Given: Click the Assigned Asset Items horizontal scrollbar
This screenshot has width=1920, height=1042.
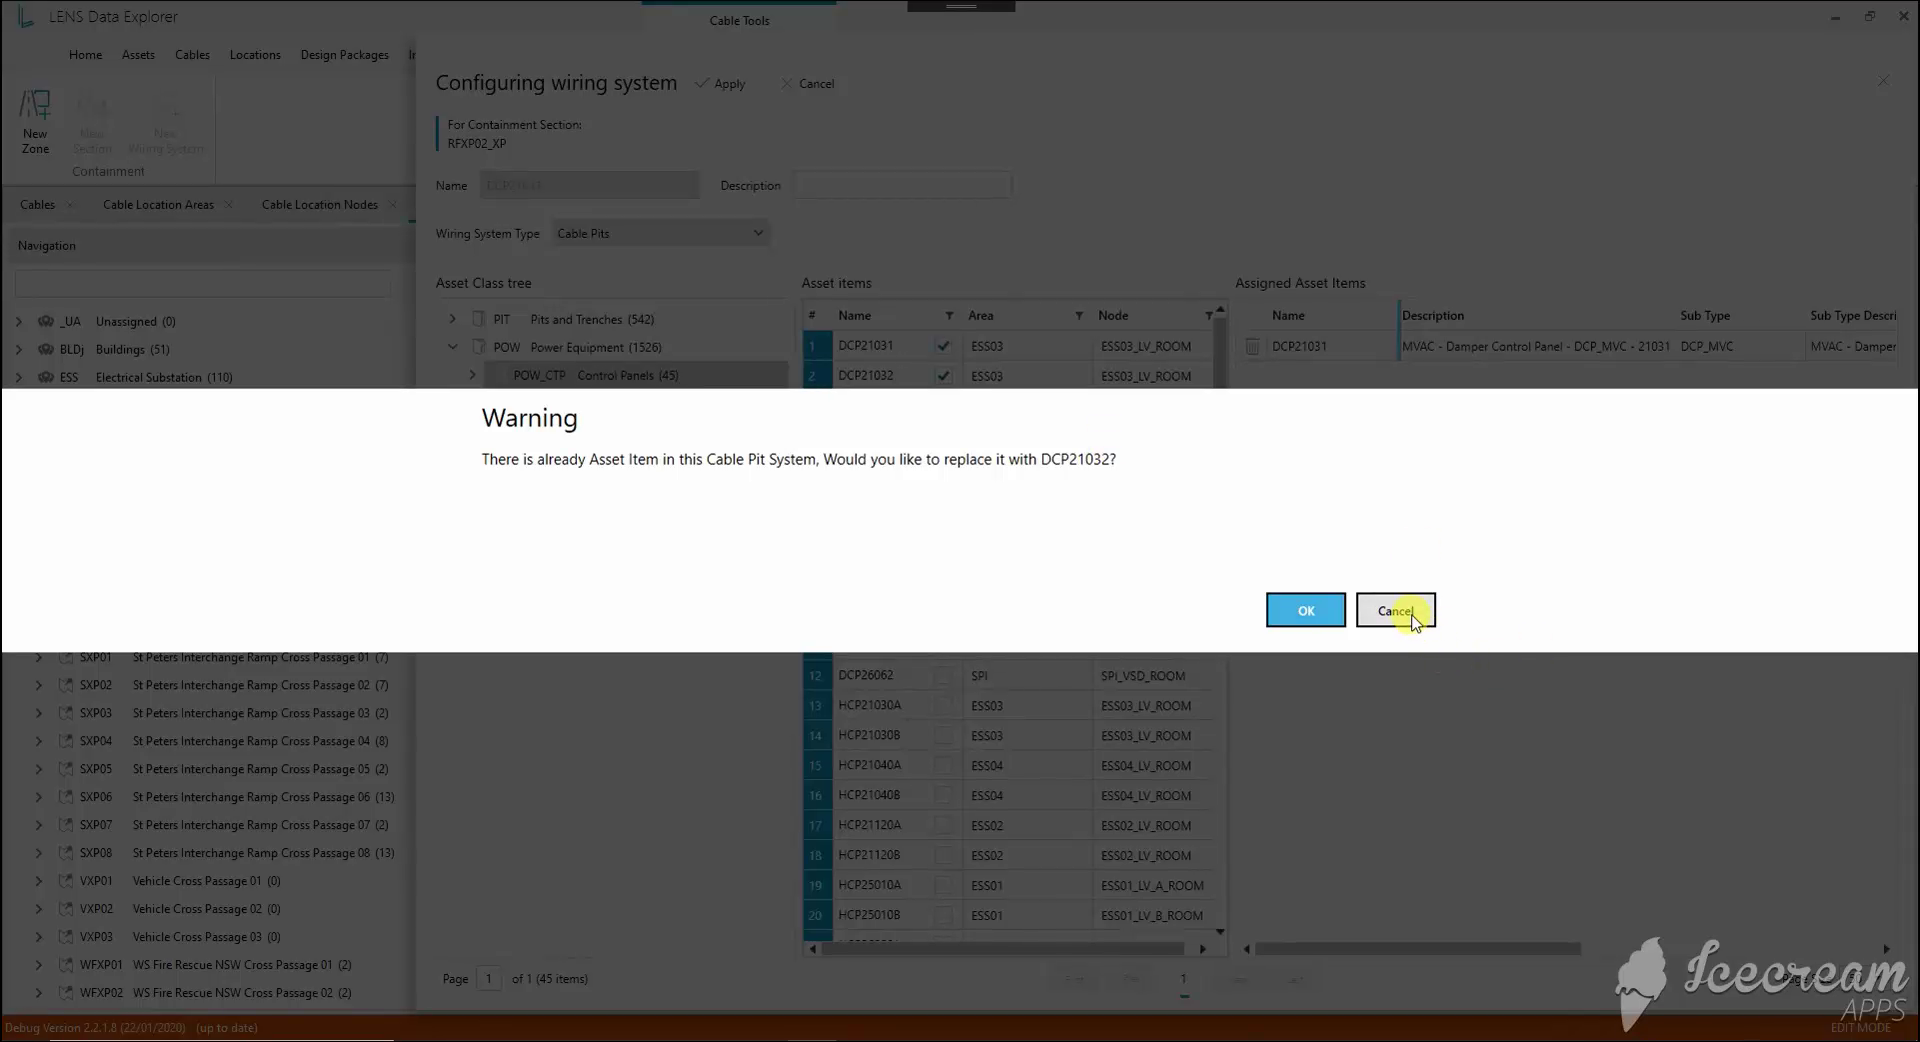Looking at the screenshot, I should [1417, 949].
